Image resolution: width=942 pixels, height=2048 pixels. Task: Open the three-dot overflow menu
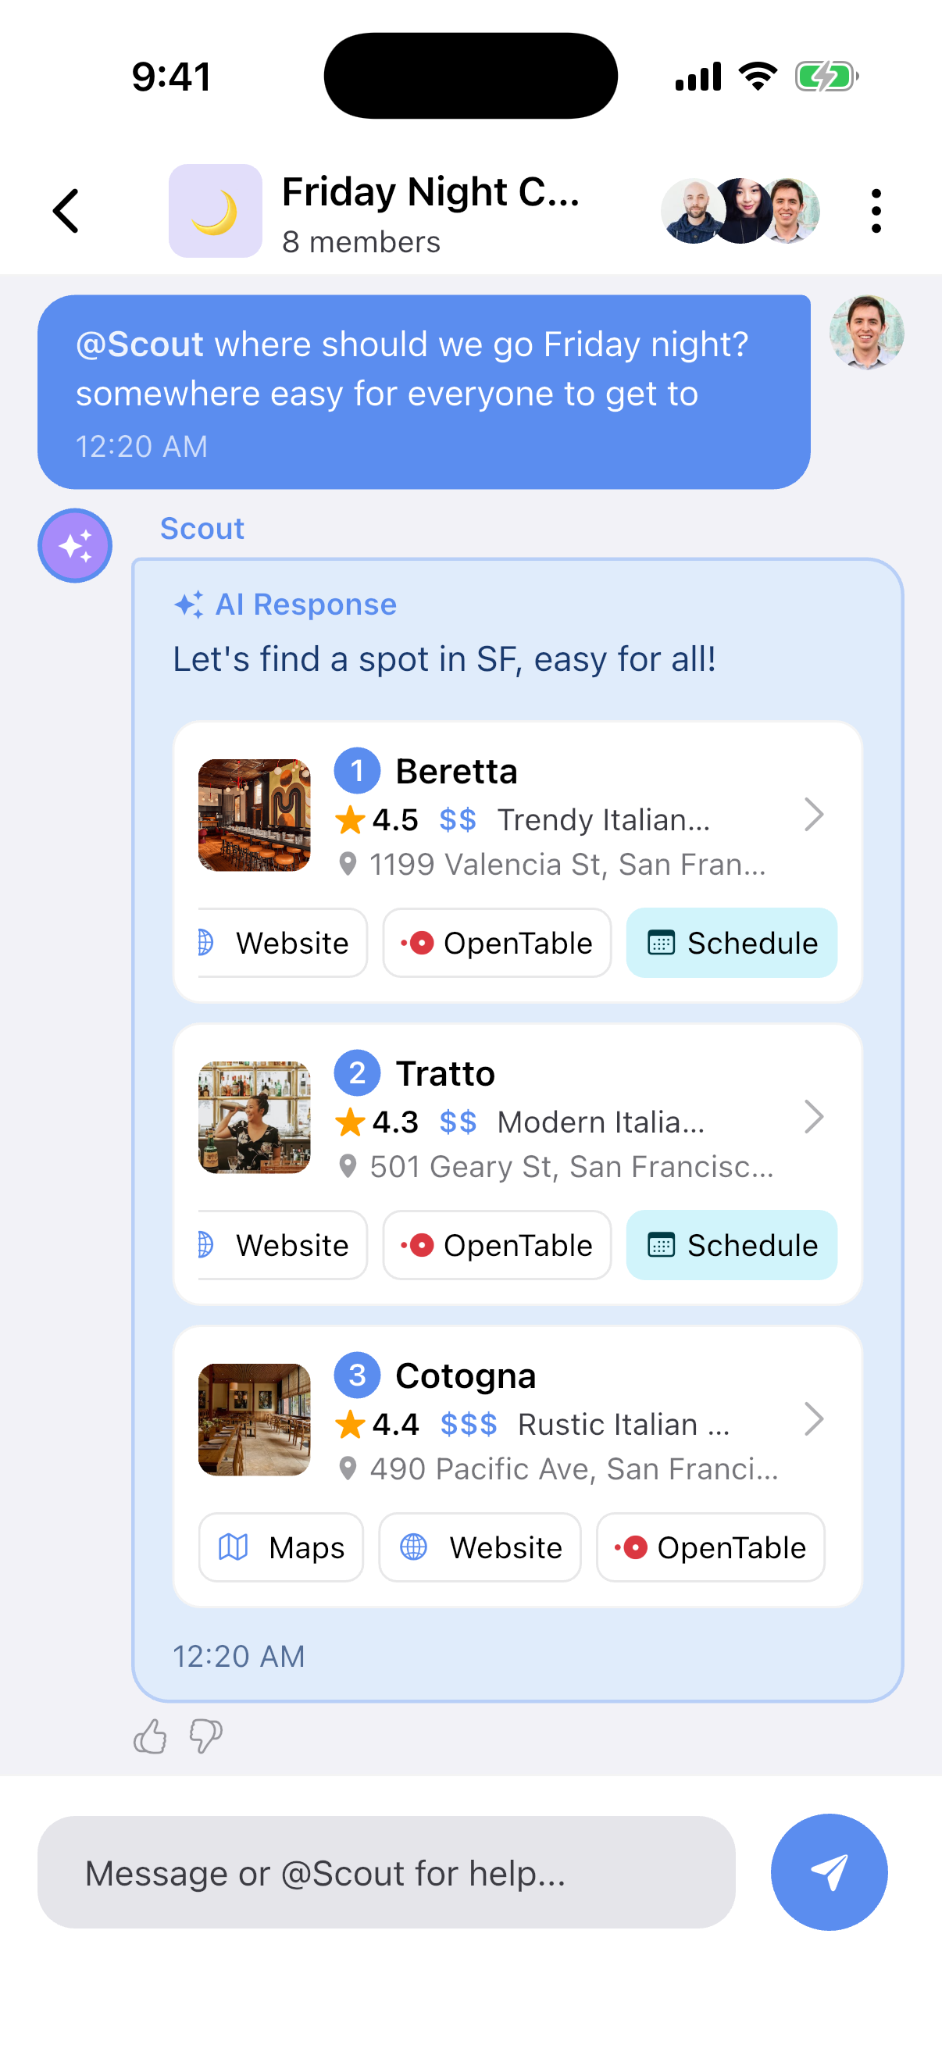[x=875, y=210]
